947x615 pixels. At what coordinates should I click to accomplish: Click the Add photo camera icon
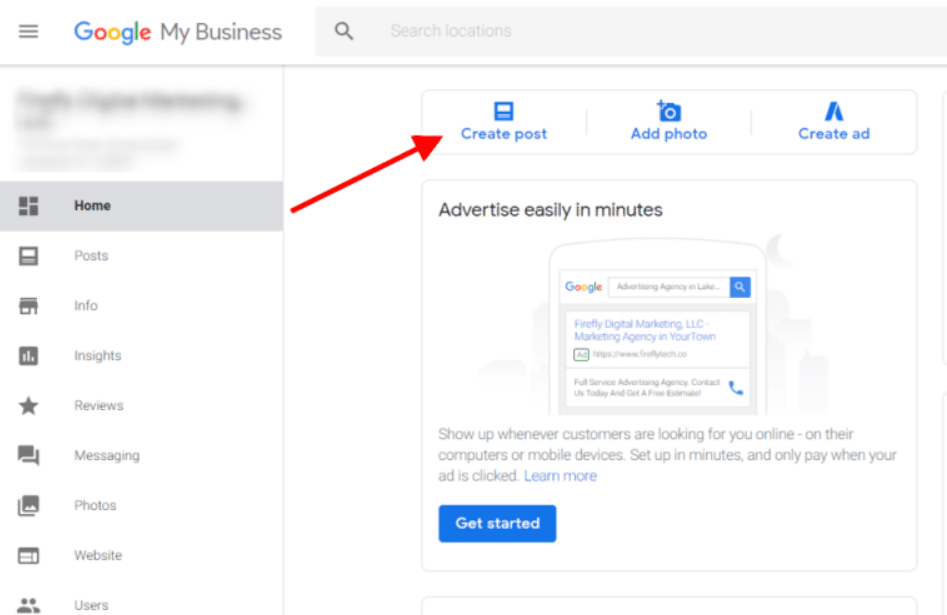pos(669,110)
